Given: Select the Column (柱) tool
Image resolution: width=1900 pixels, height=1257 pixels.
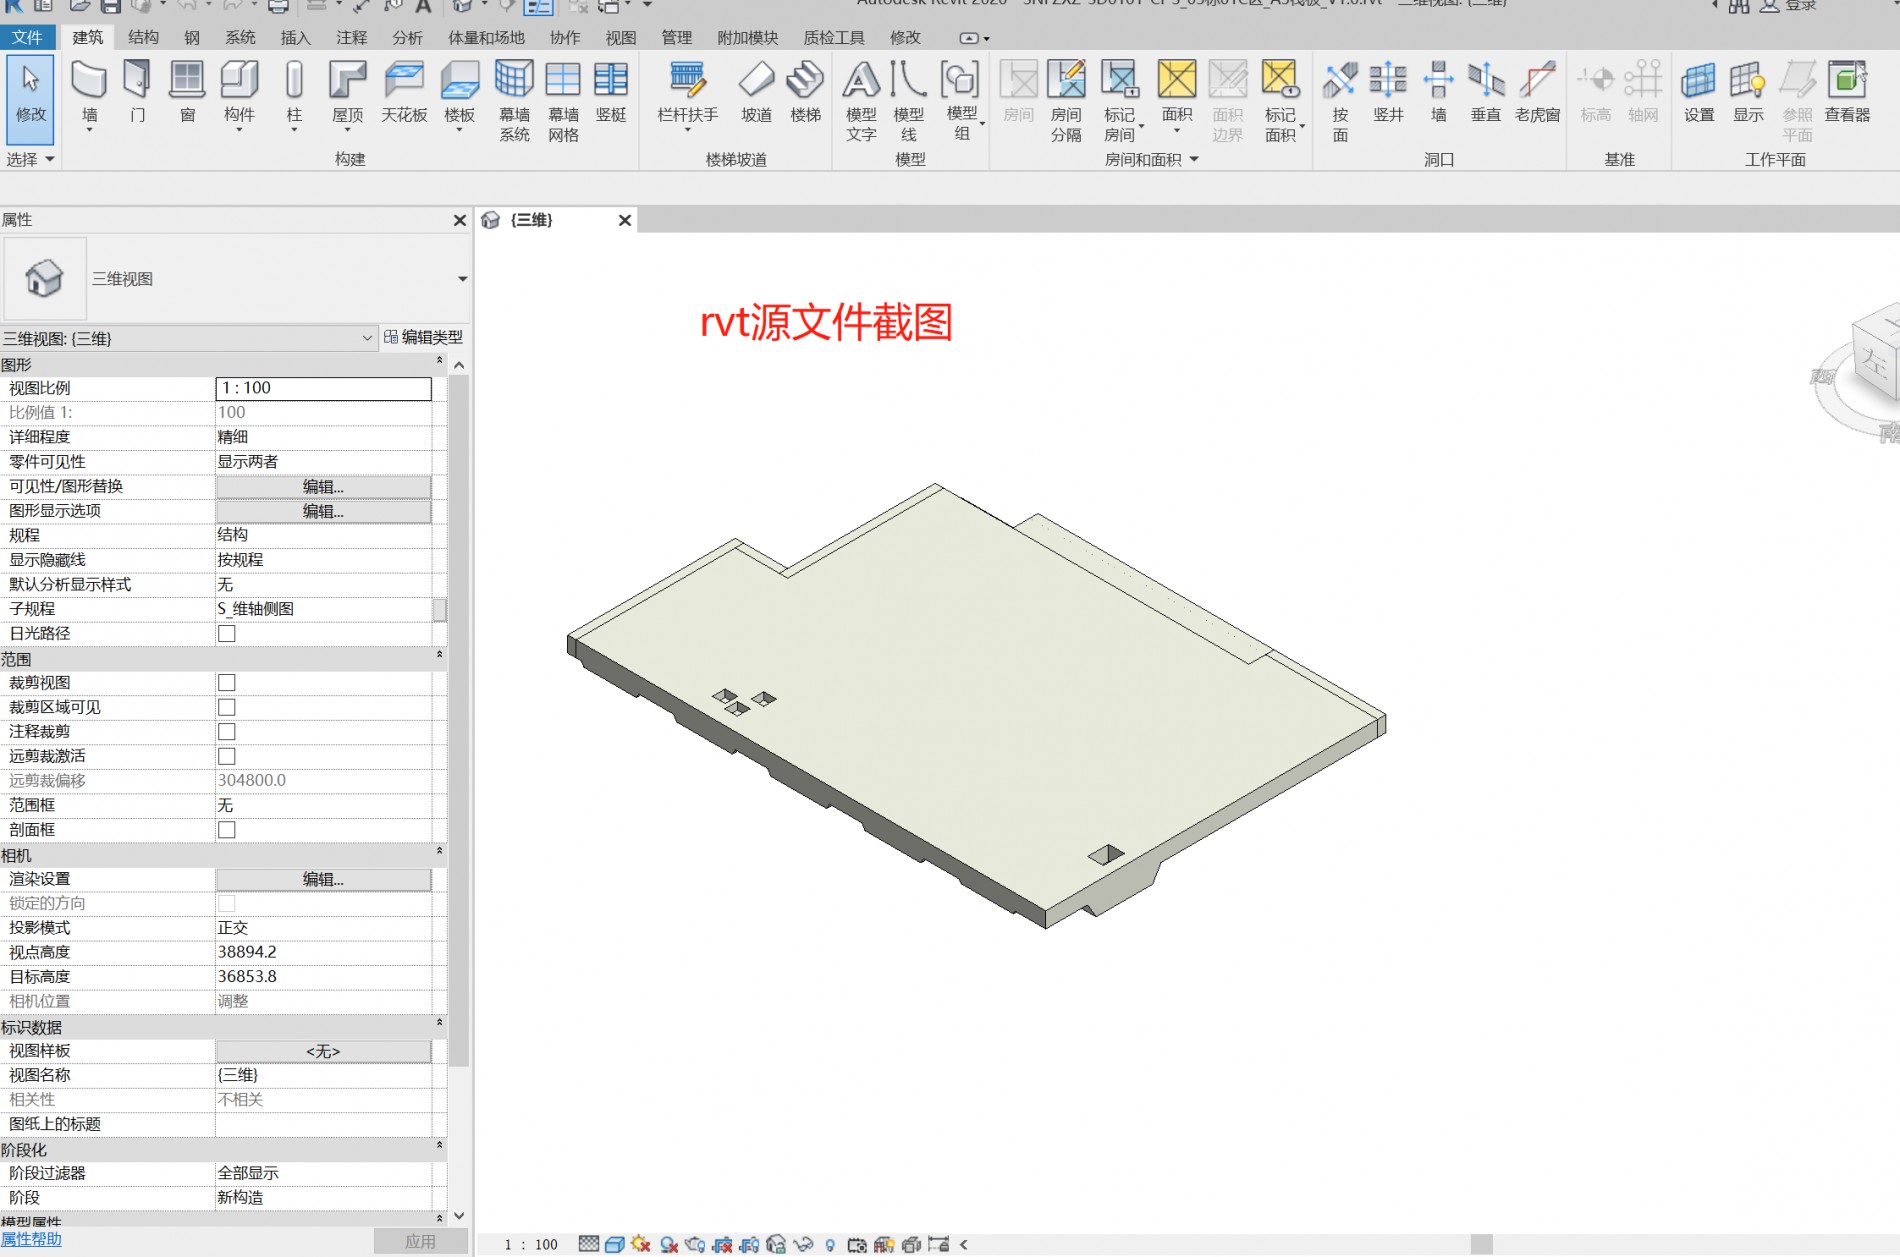Looking at the screenshot, I should [294, 95].
